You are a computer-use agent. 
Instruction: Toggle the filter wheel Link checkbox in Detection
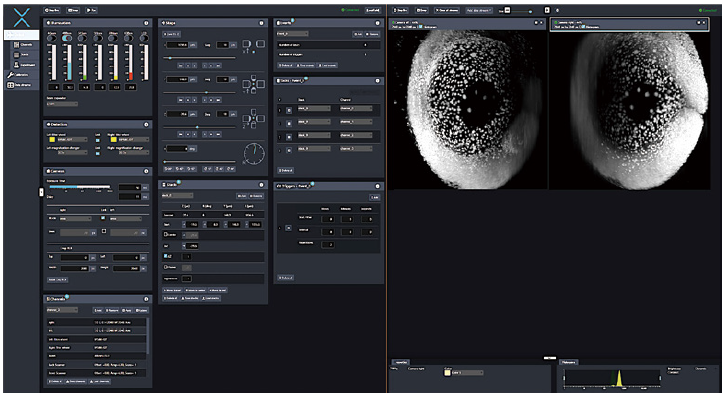click(x=98, y=139)
